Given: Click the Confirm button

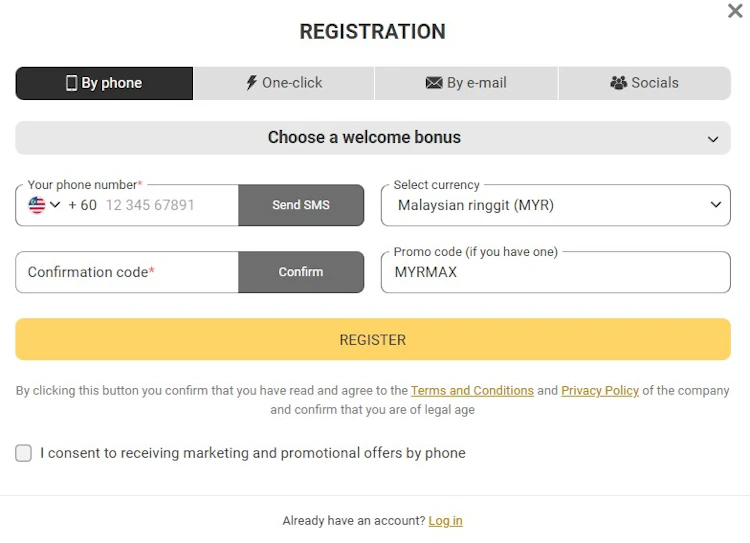Looking at the screenshot, I should [x=301, y=272].
